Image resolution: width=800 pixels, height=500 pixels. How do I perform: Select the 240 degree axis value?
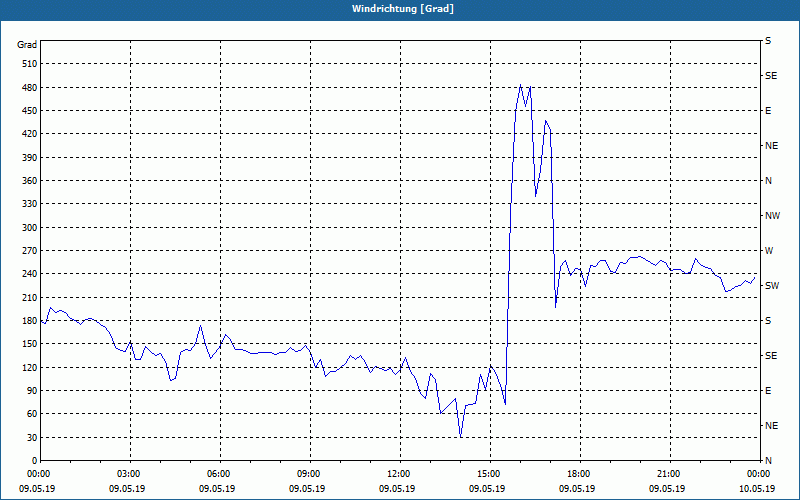coord(30,274)
